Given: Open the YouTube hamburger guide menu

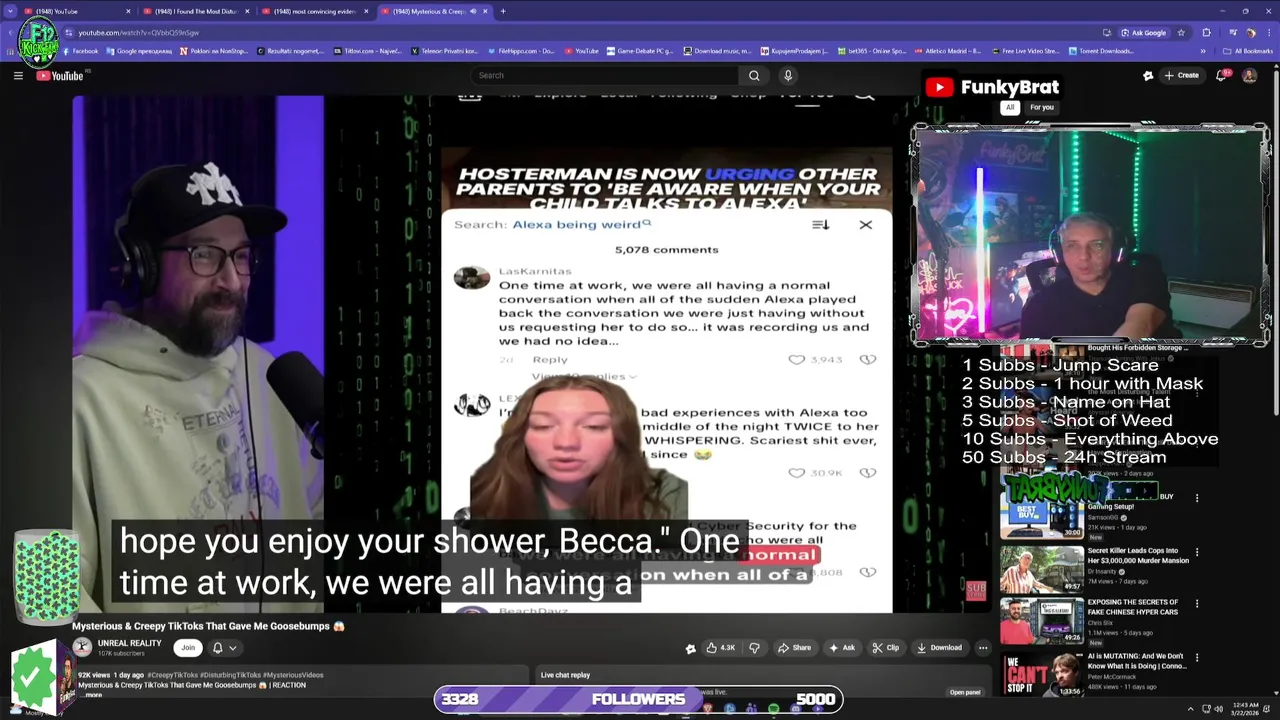Looking at the screenshot, I should (x=18, y=76).
